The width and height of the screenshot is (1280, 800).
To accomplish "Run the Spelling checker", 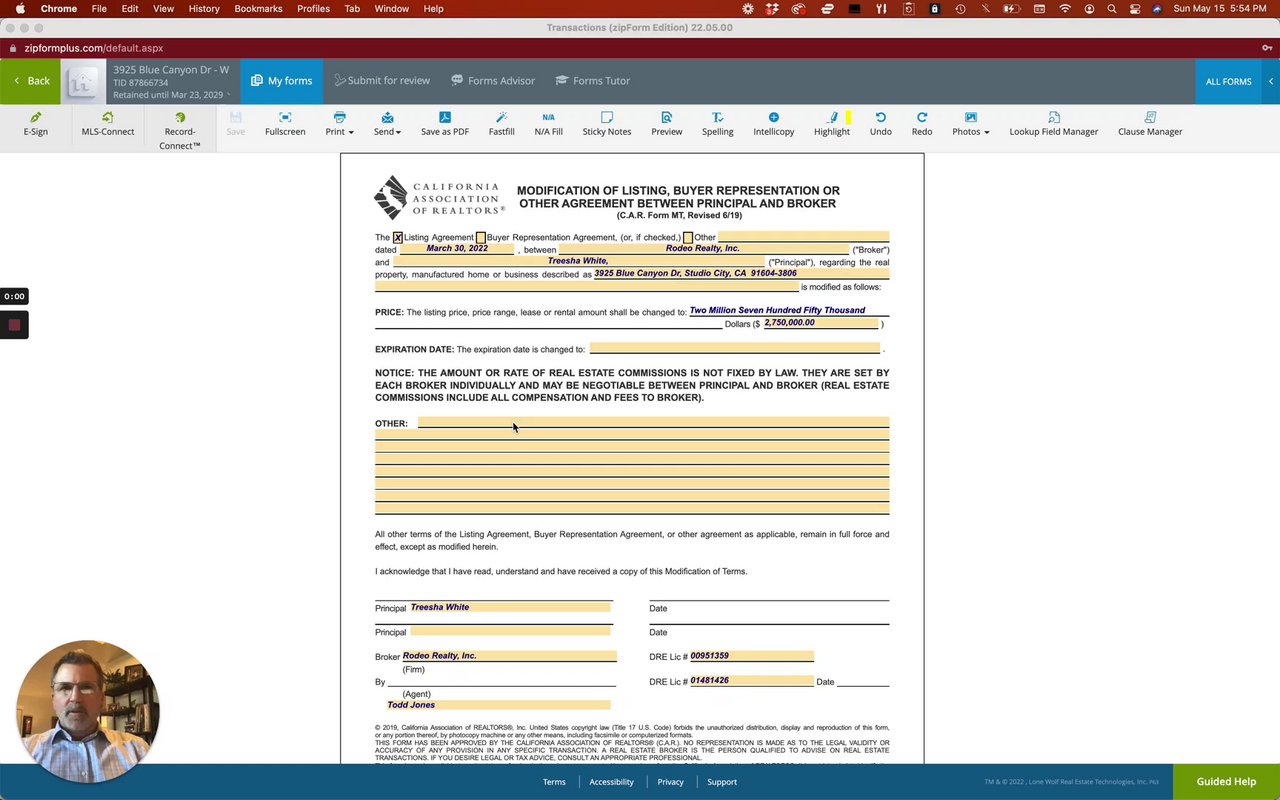I will pyautogui.click(x=717, y=124).
